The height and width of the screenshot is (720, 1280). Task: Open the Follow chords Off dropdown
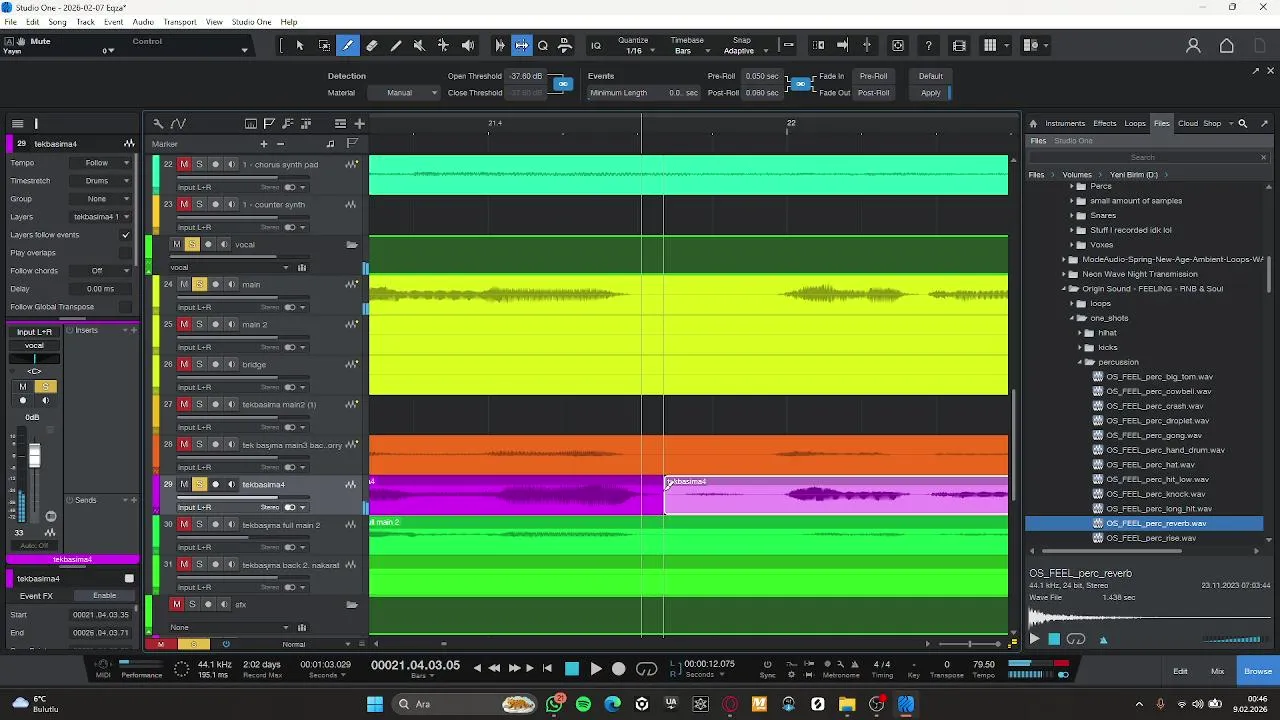point(103,271)
